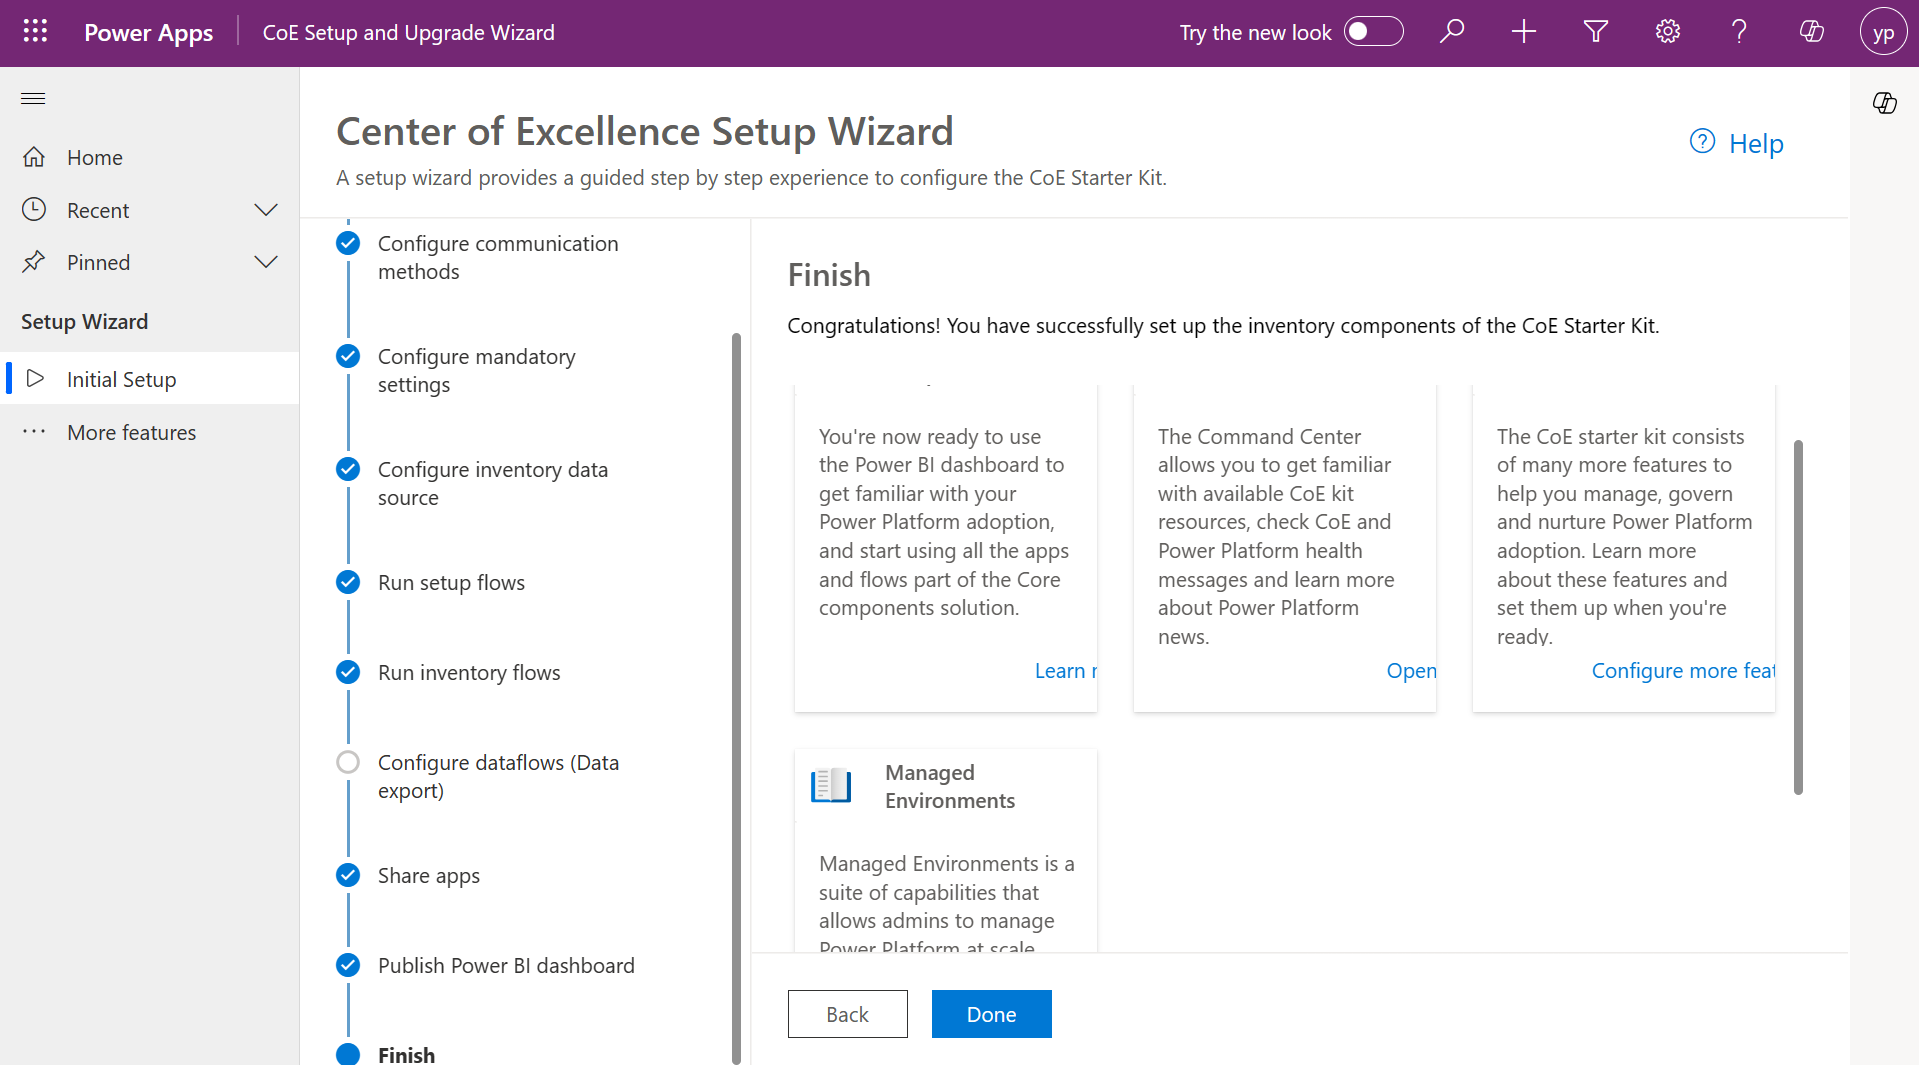Open More features via the ellipsis icon
The height and width of the screenshot is (1065, 1919).
[34, 431]
